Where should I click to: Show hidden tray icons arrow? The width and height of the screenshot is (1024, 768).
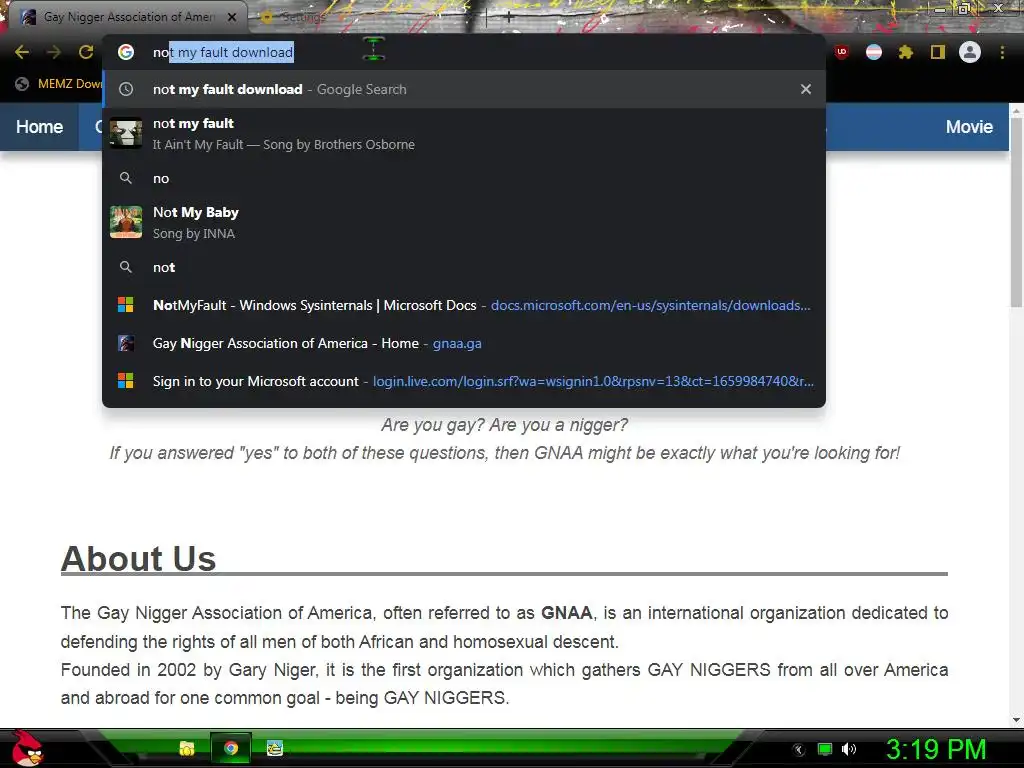(798, 749)
